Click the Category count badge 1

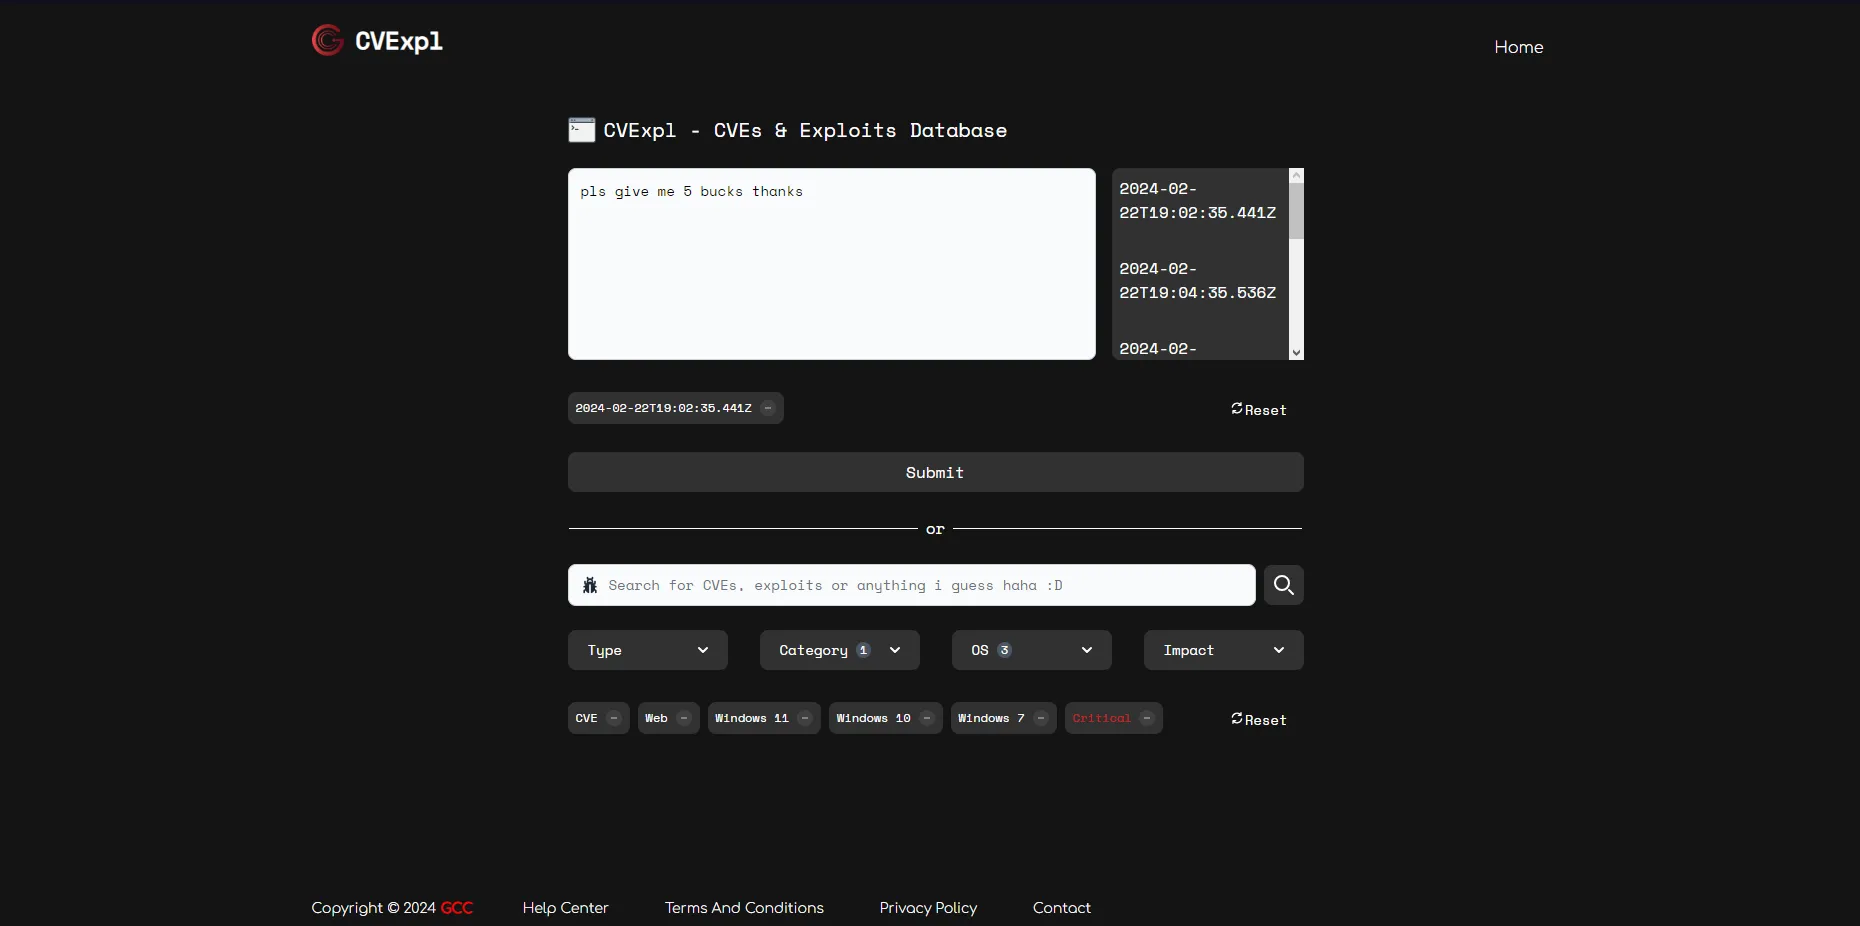[x=864, y=650]
